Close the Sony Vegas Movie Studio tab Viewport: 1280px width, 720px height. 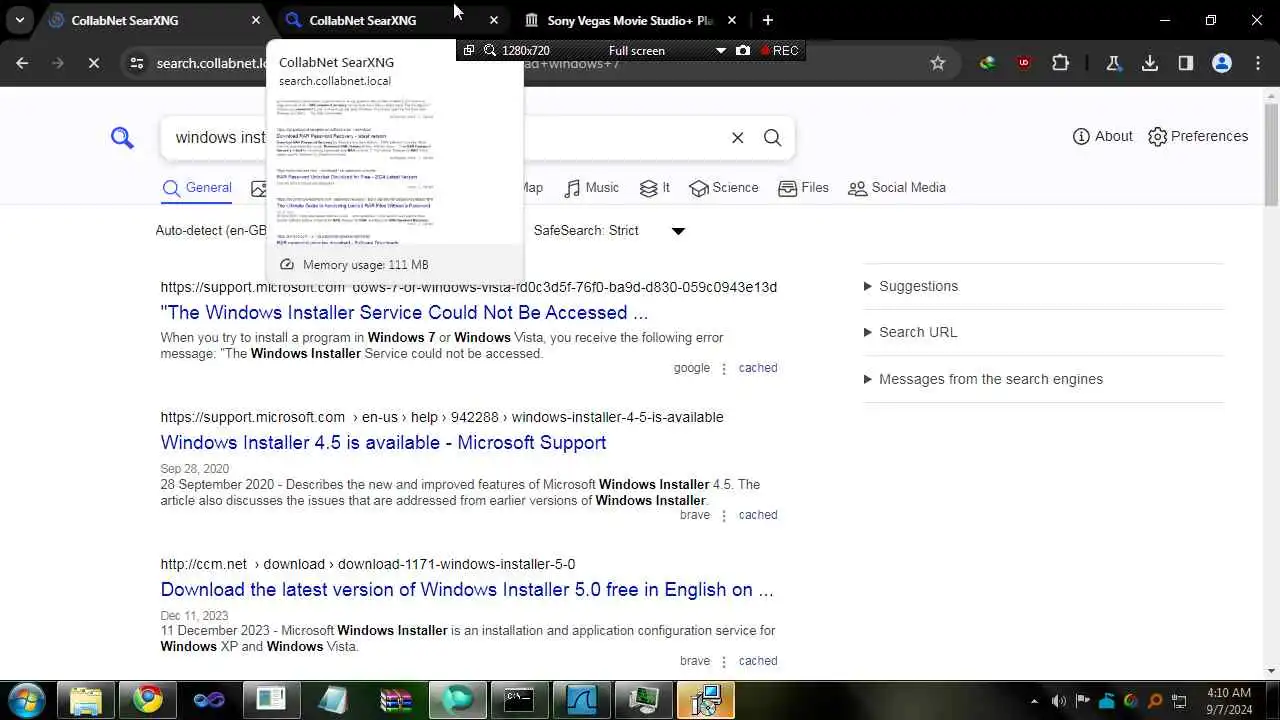[732, 20]
